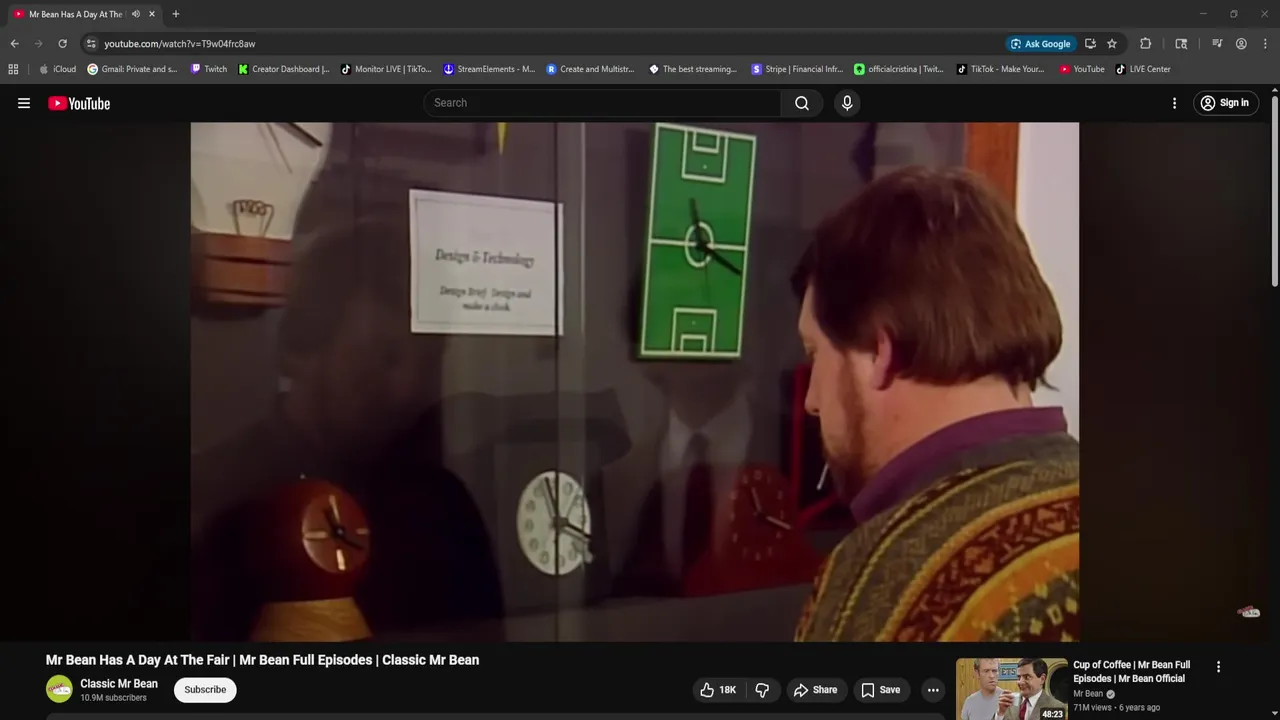Screen dimensions: 1280x720
Task: Open the StreamElements bookmark
Action: pos(489,69)
